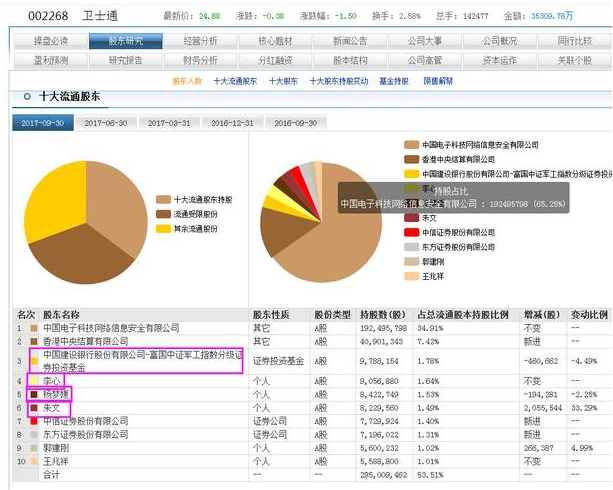Select shareholder 李心 in table

pos(52,381)
